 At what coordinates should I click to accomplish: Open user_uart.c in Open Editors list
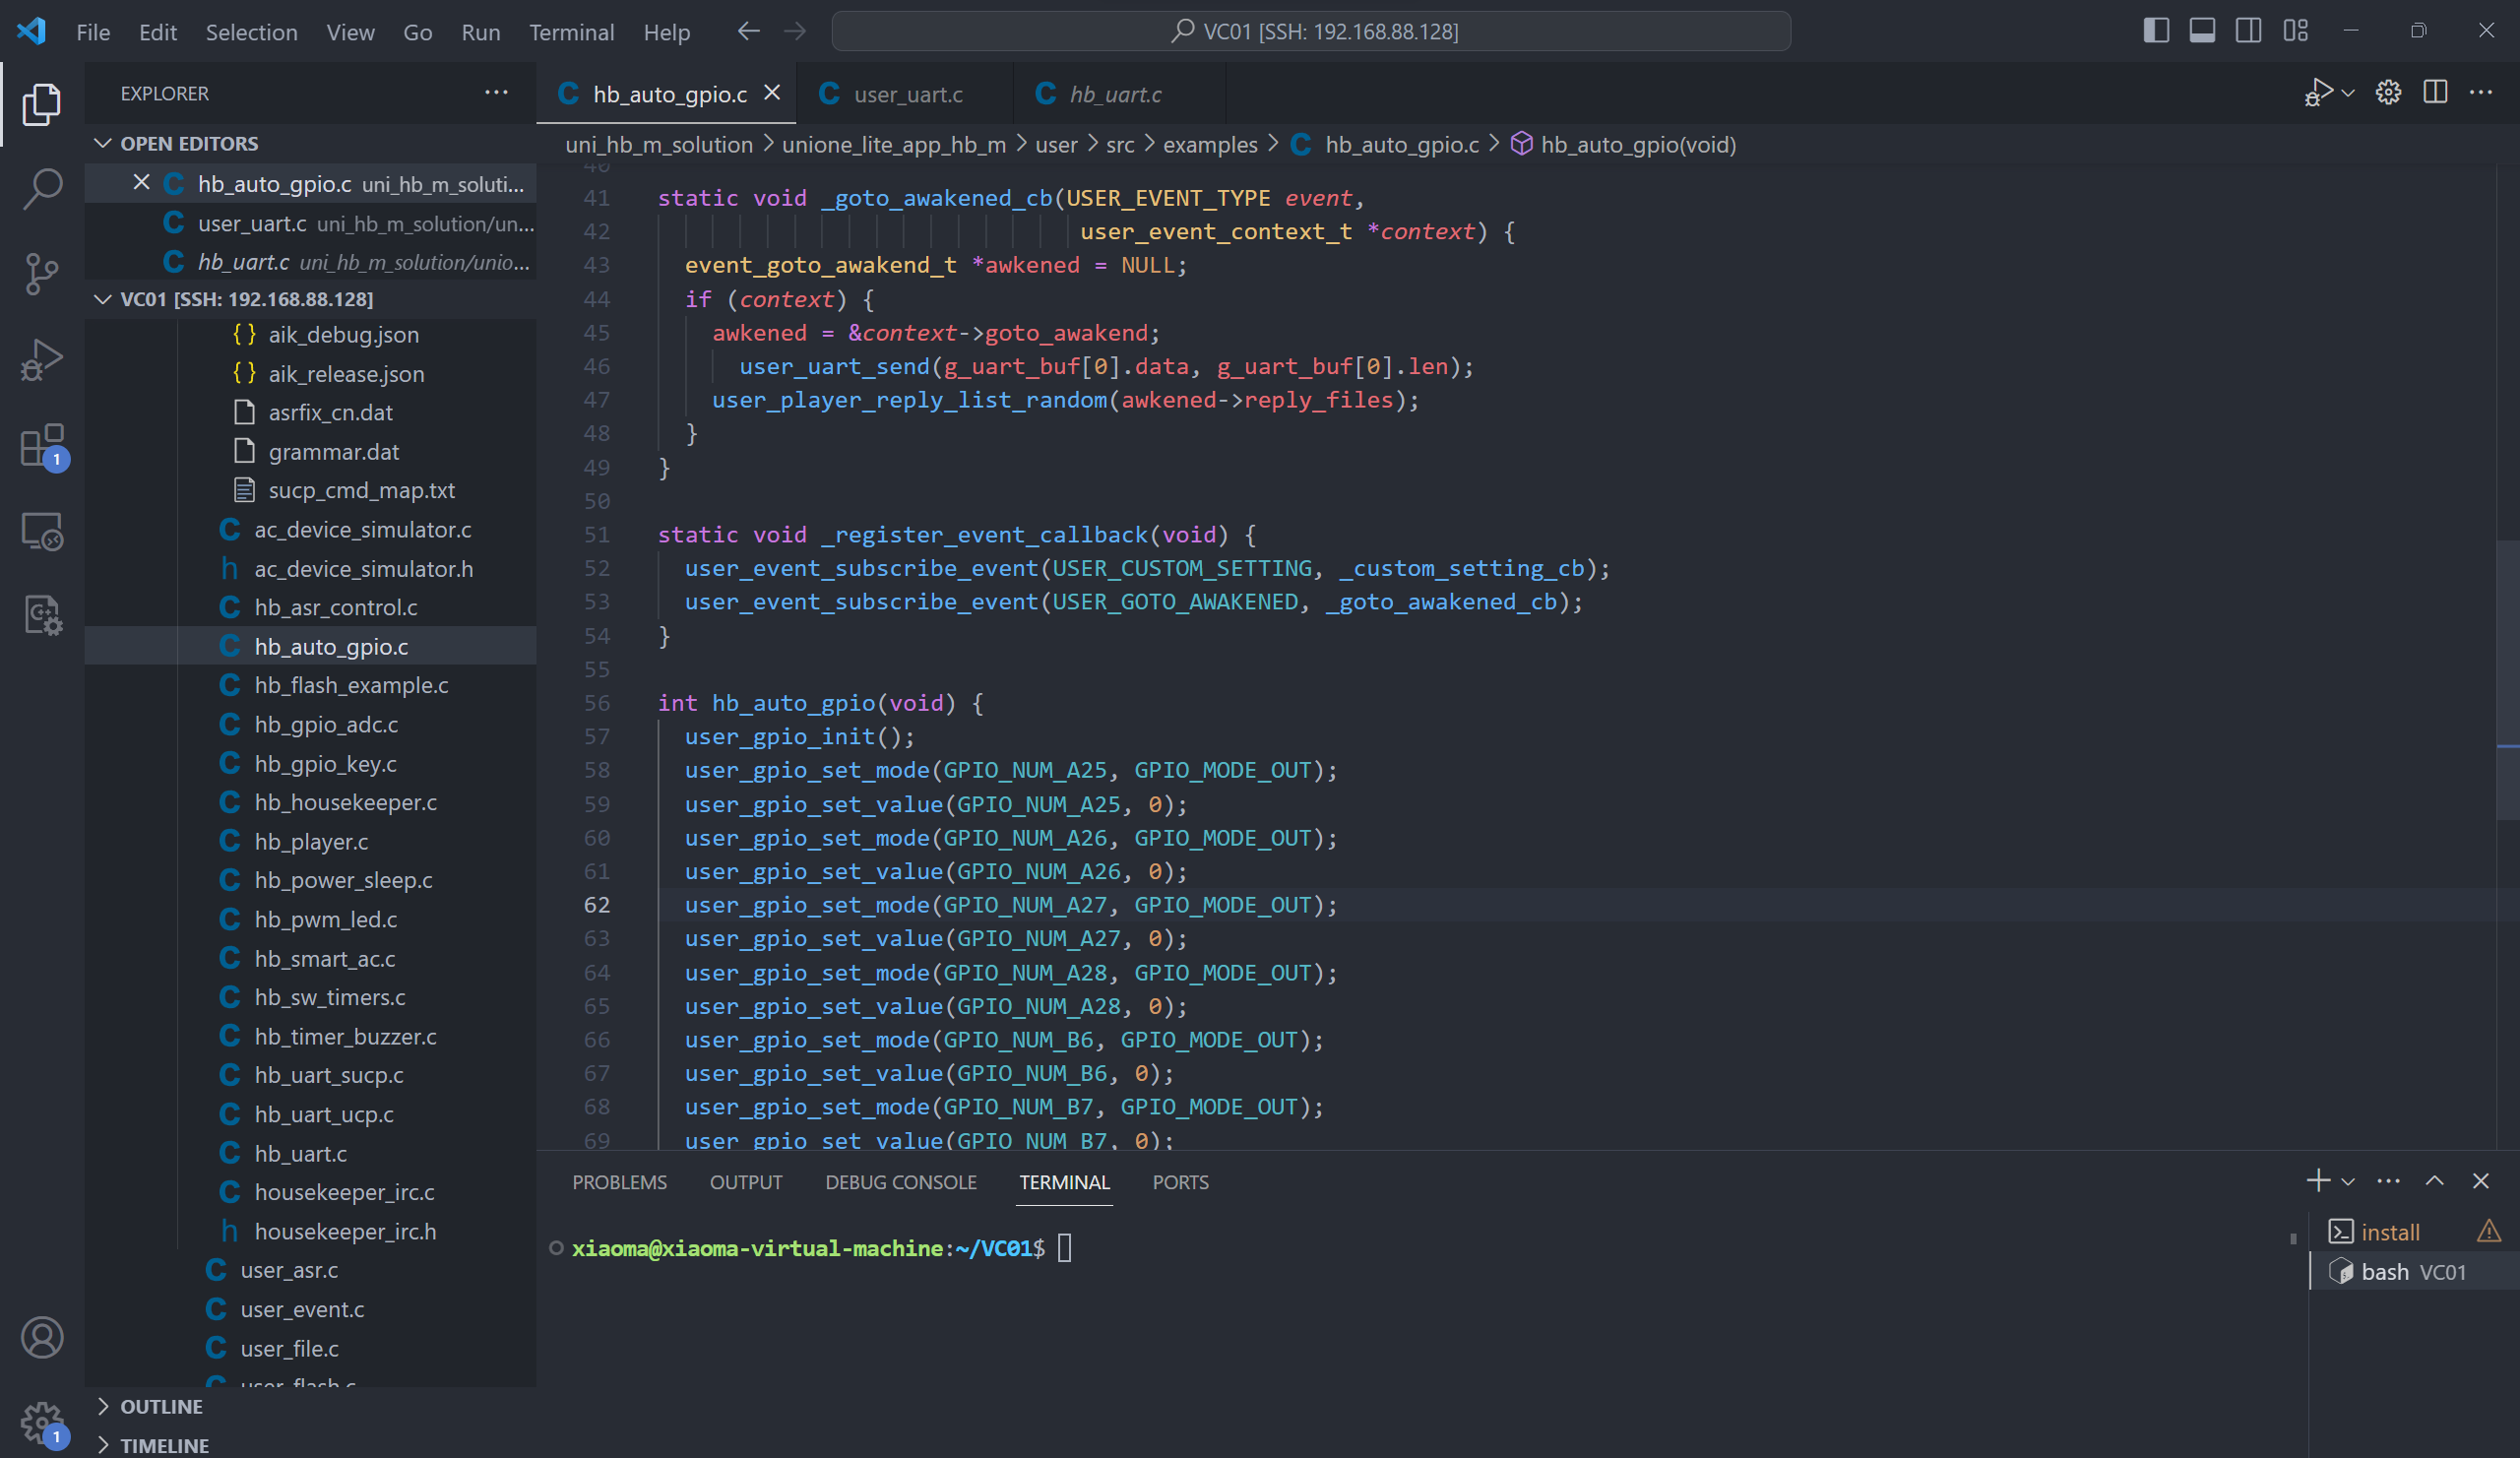click(x=310, y=223)
